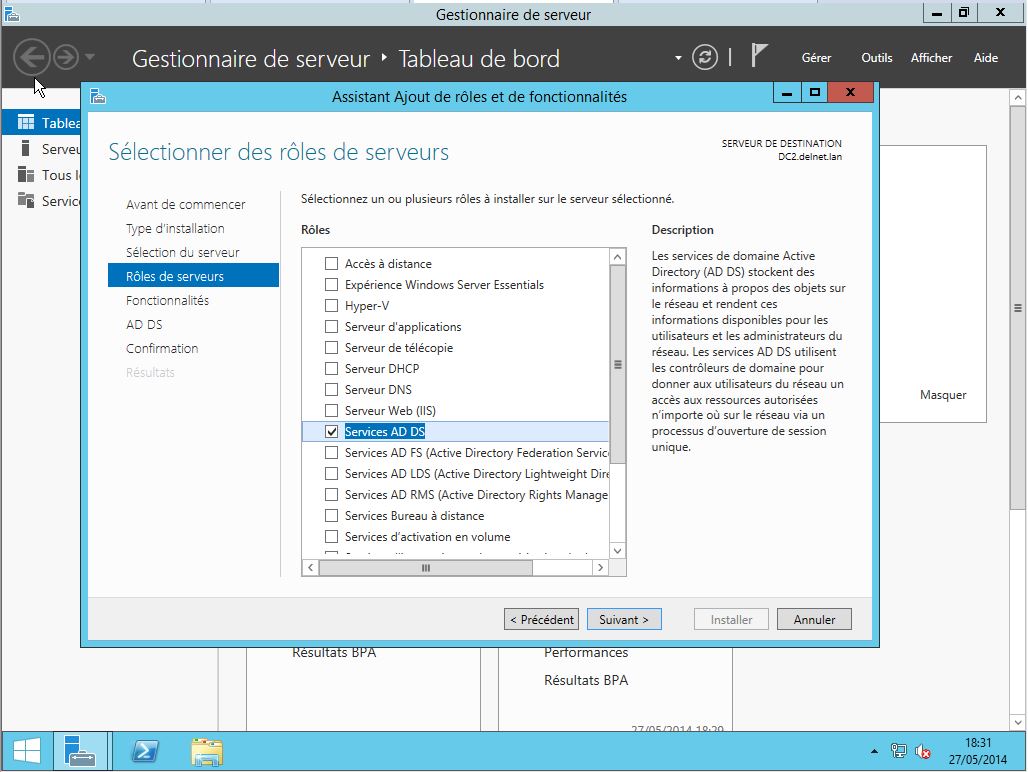The width and height of the screenshot is (1028, 772).
Task: Click the local server sidebar icon
Action: pos(26,149)
